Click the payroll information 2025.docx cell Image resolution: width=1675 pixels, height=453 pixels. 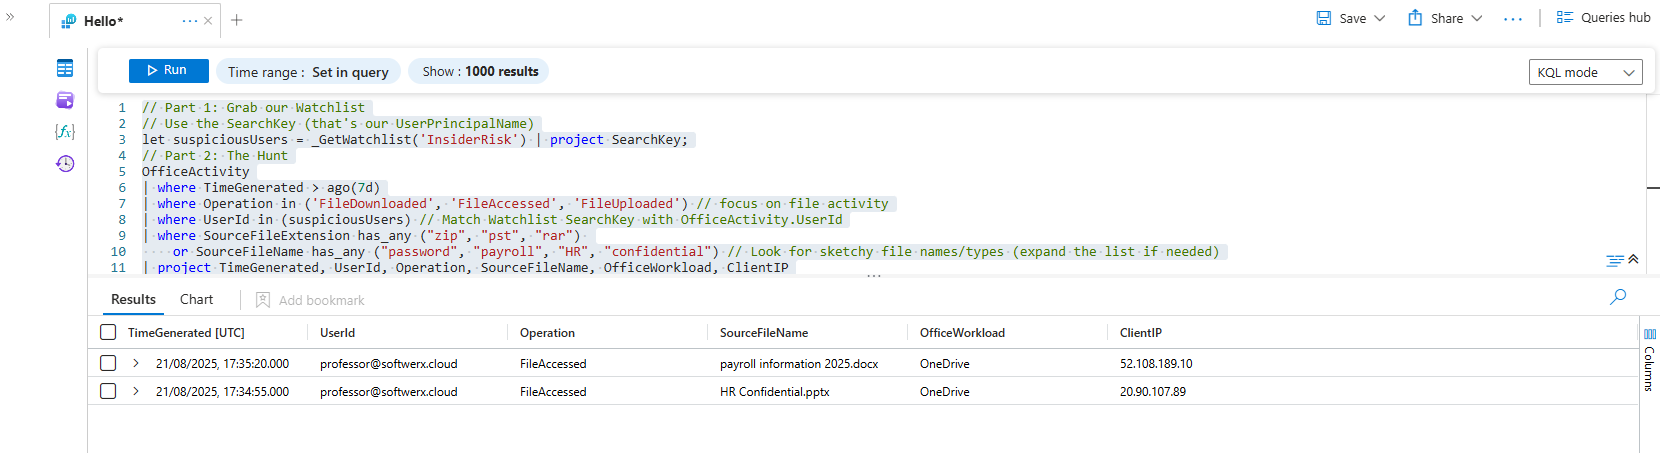coord(799,364)
